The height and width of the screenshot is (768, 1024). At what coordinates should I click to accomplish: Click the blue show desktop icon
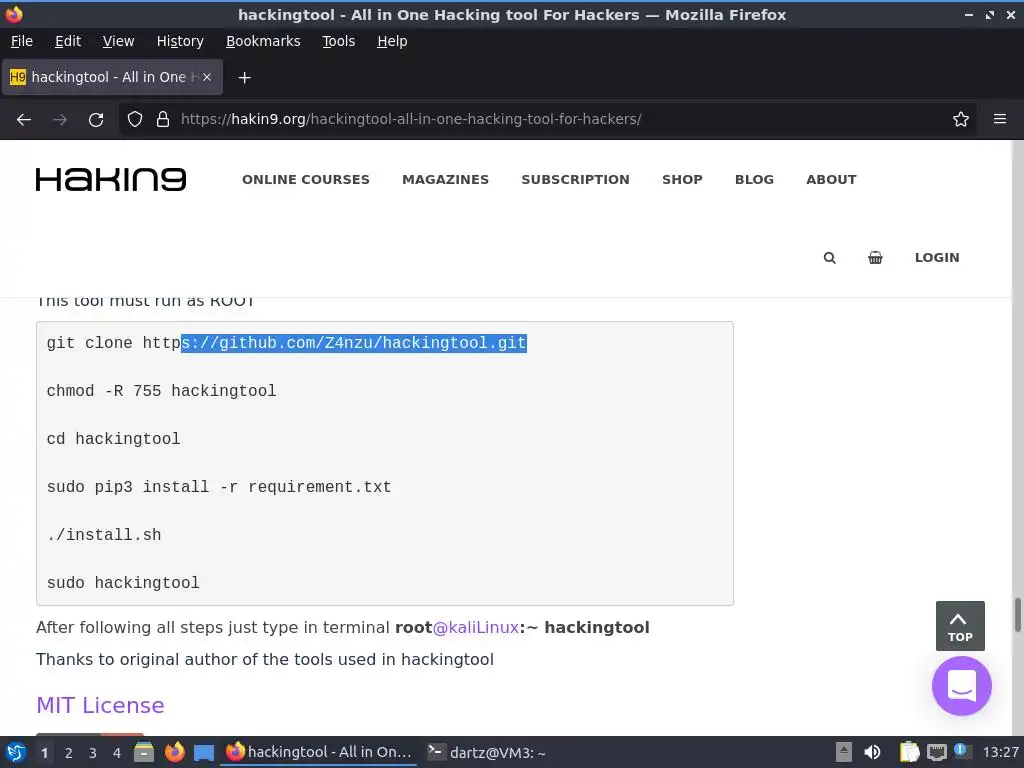204,752
